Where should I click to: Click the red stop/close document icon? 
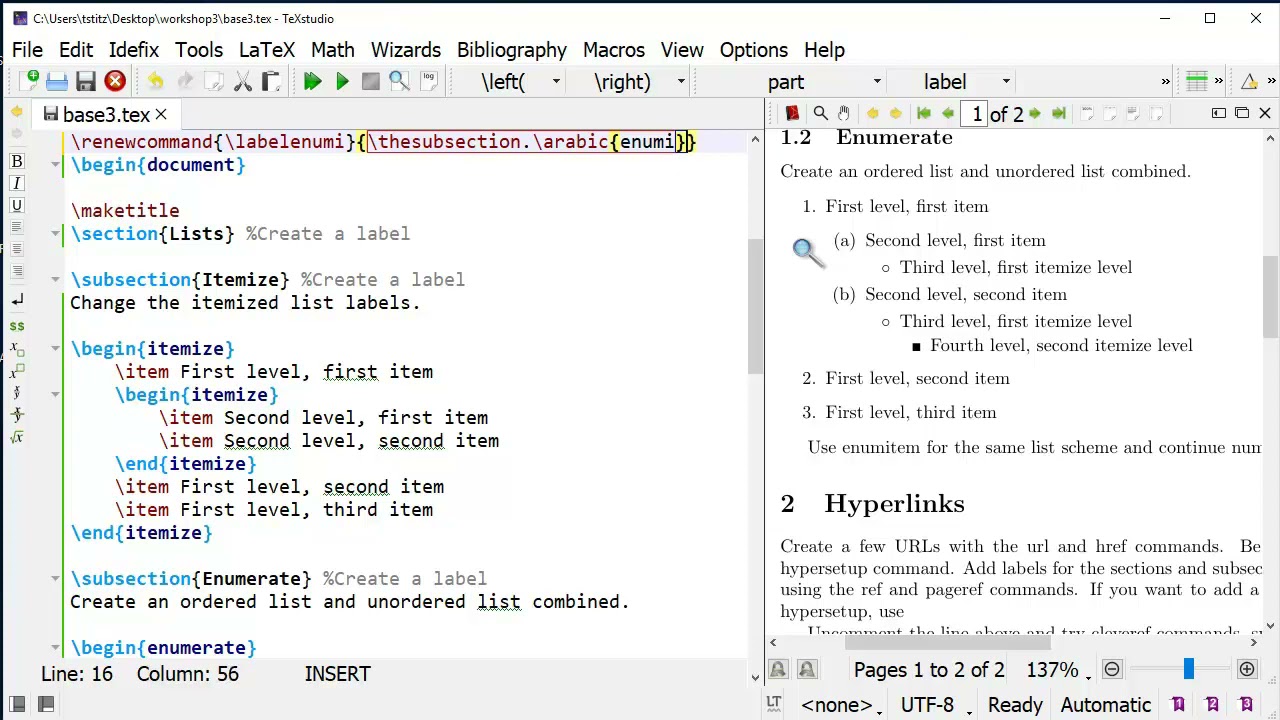pyautogui.click(x=115, y=82)
